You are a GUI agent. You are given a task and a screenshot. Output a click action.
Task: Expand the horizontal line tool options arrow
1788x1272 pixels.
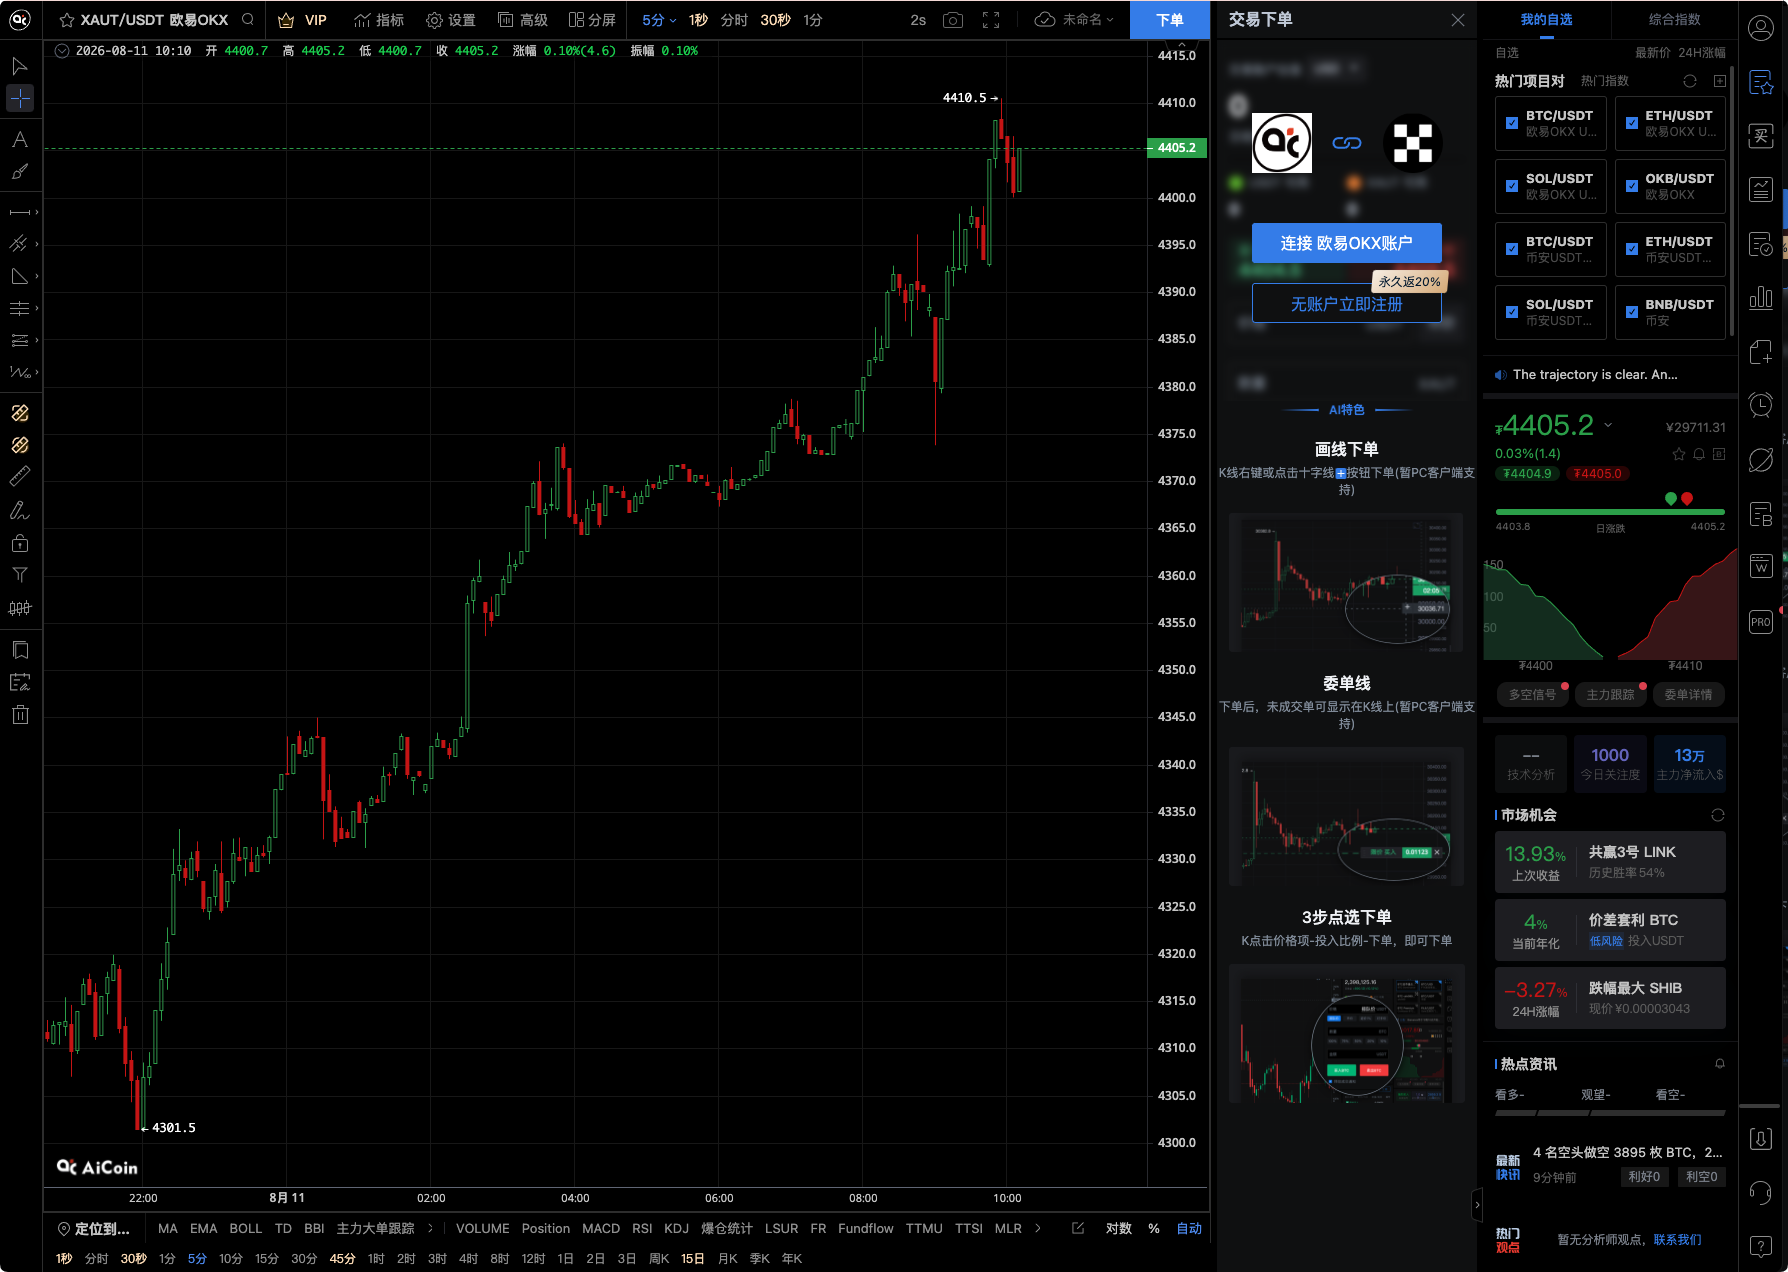[37, 212]
